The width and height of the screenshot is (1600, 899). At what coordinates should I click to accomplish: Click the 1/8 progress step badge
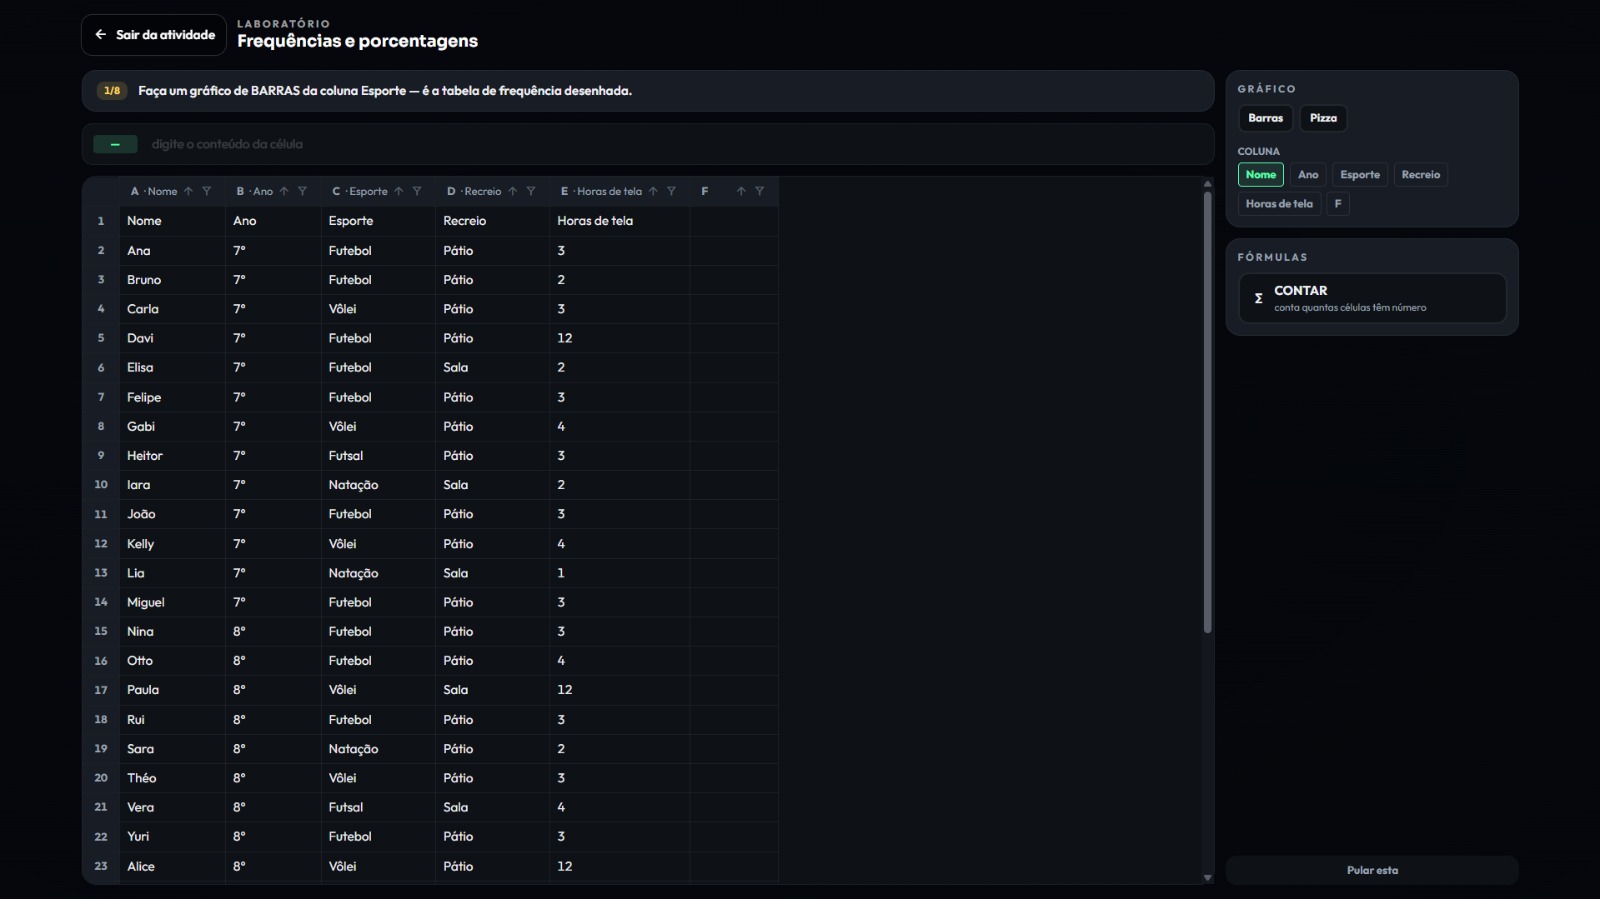(x=112, y=91)
